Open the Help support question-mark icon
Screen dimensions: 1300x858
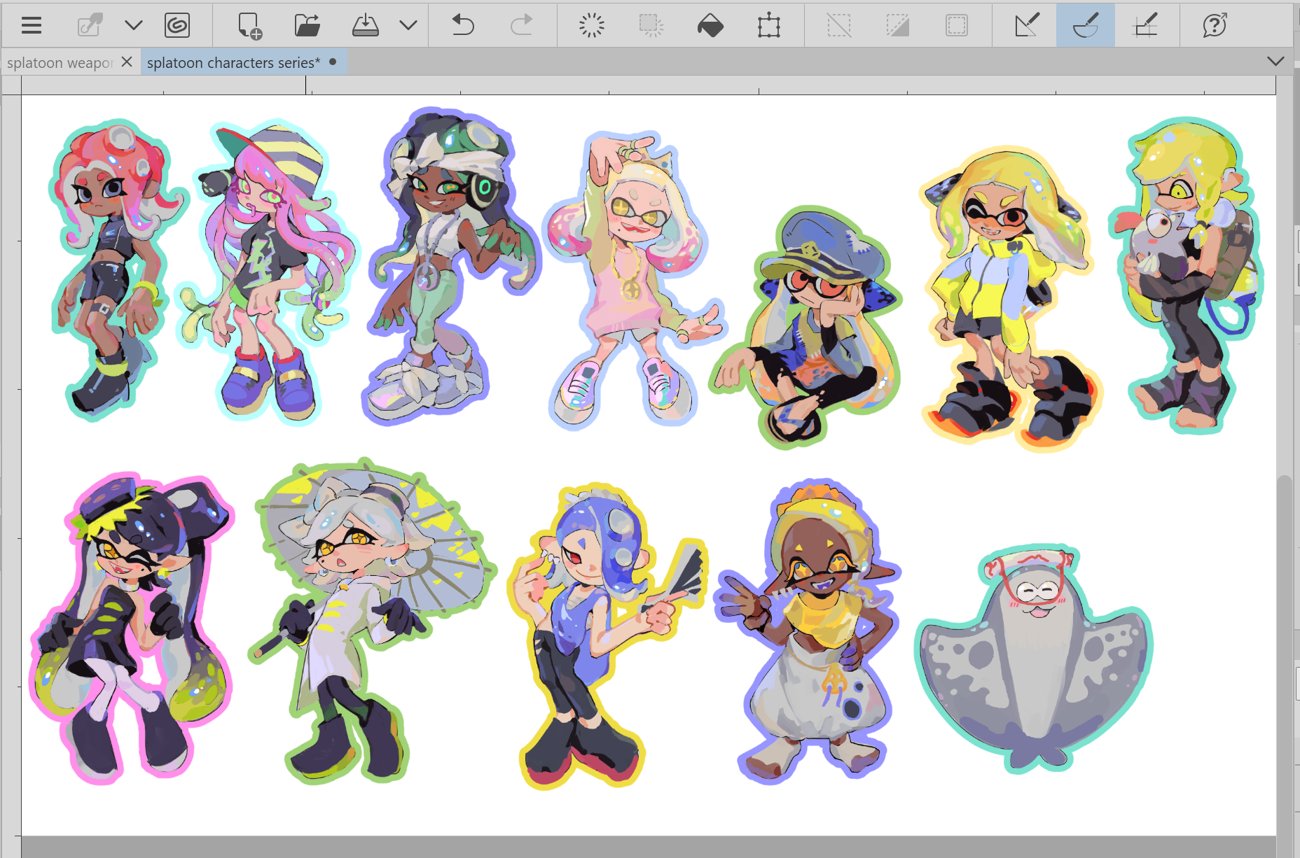point(1215,25)
